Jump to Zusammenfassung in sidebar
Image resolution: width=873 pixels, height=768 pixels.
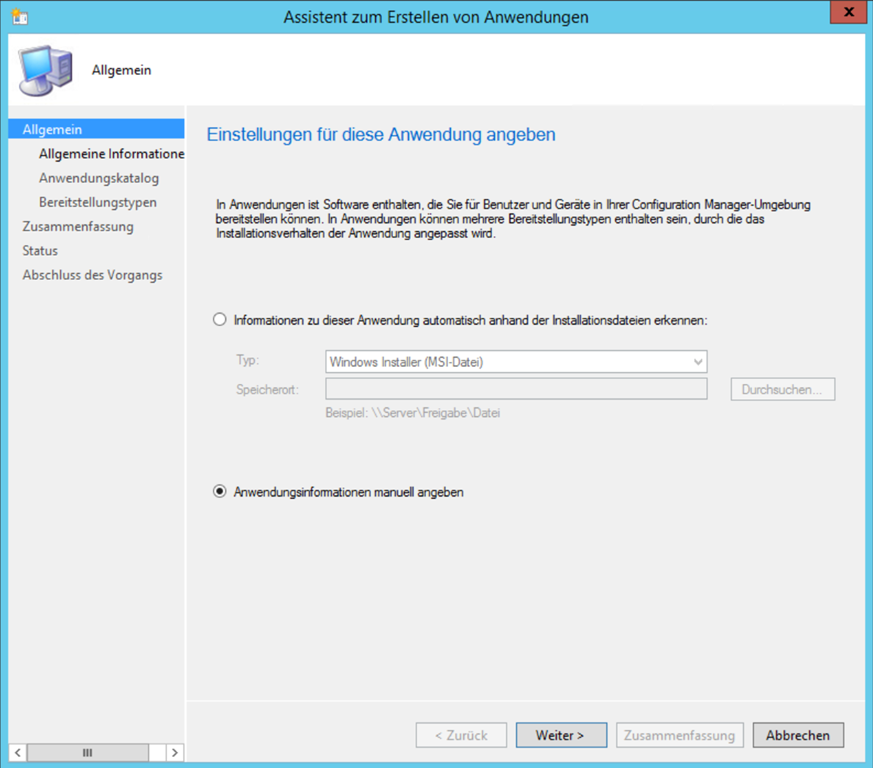78,226
